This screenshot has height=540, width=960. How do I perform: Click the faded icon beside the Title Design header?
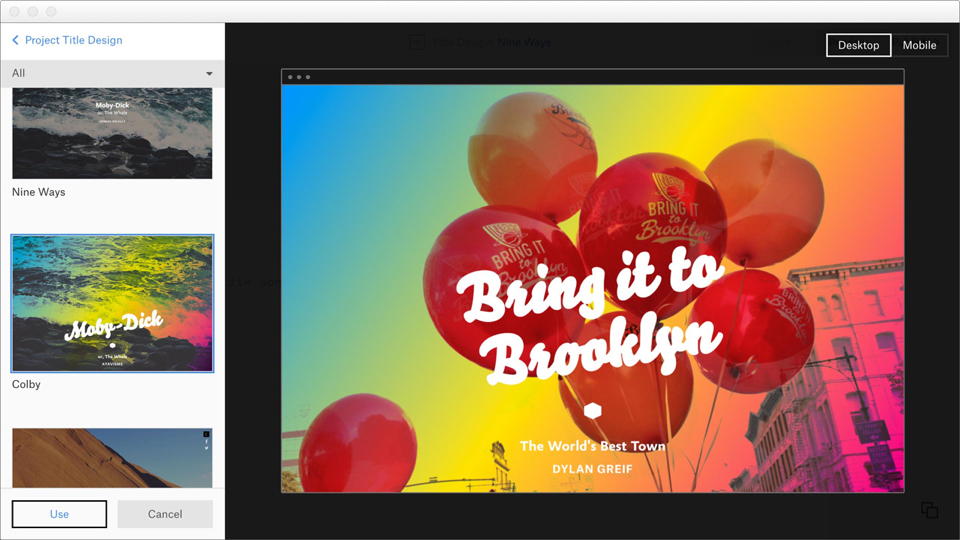click(x=417, y=42)
